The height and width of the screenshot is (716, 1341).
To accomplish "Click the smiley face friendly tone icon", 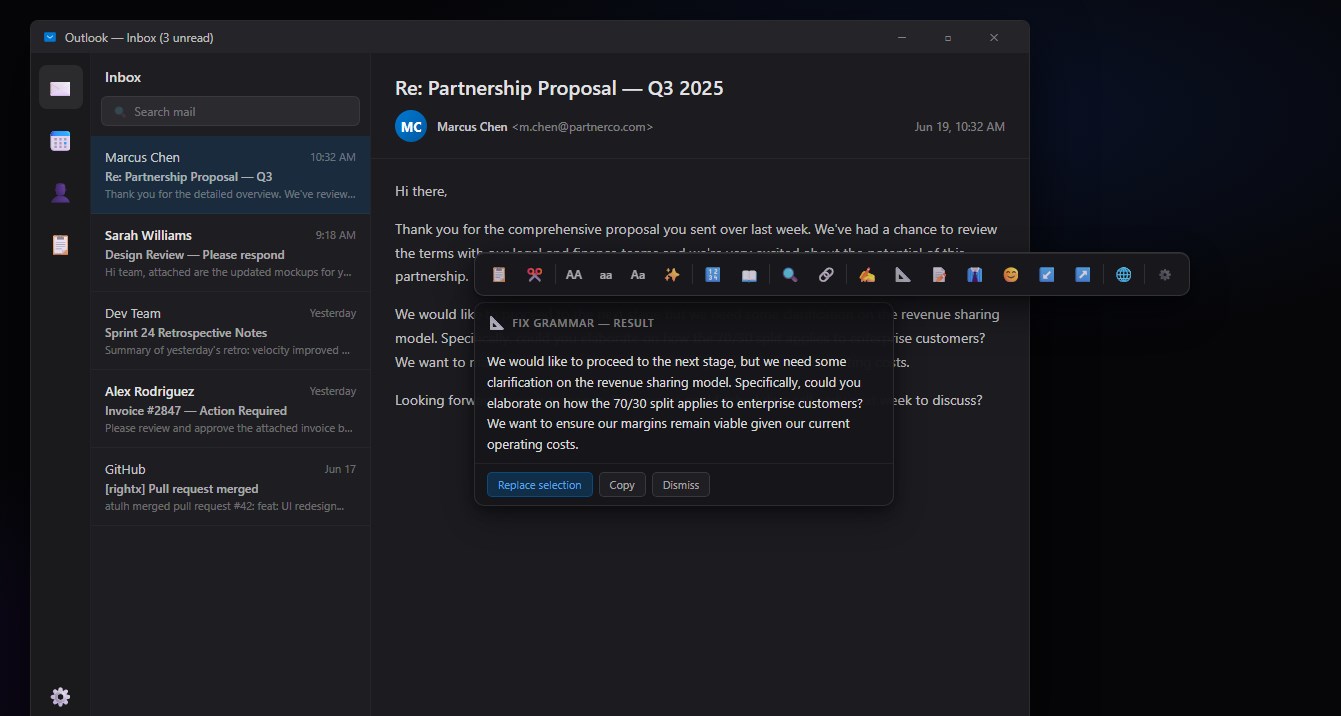I will (x=1011, y=274).
